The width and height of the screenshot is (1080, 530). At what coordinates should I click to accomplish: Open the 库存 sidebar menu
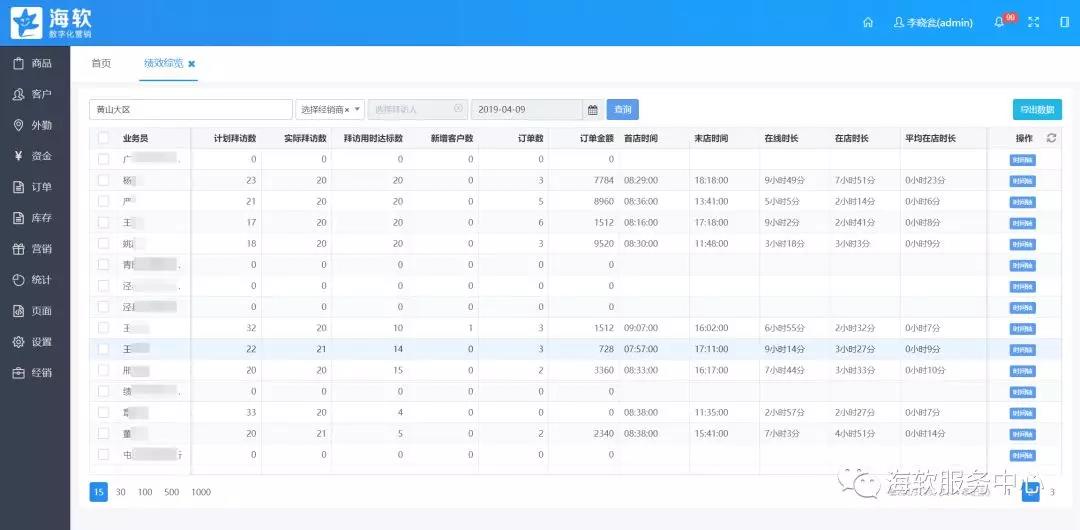(x=34, y=218)
